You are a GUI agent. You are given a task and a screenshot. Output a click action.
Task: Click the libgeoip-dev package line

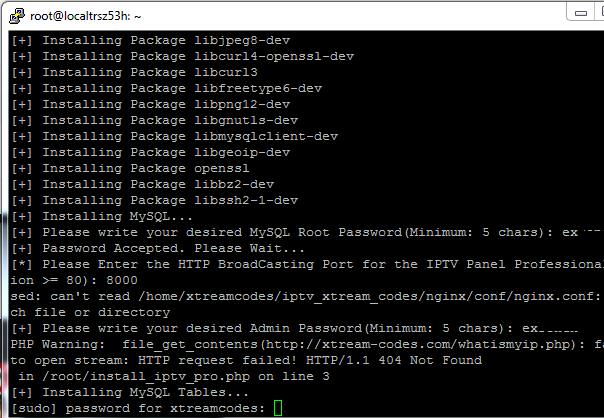[151, 153]
